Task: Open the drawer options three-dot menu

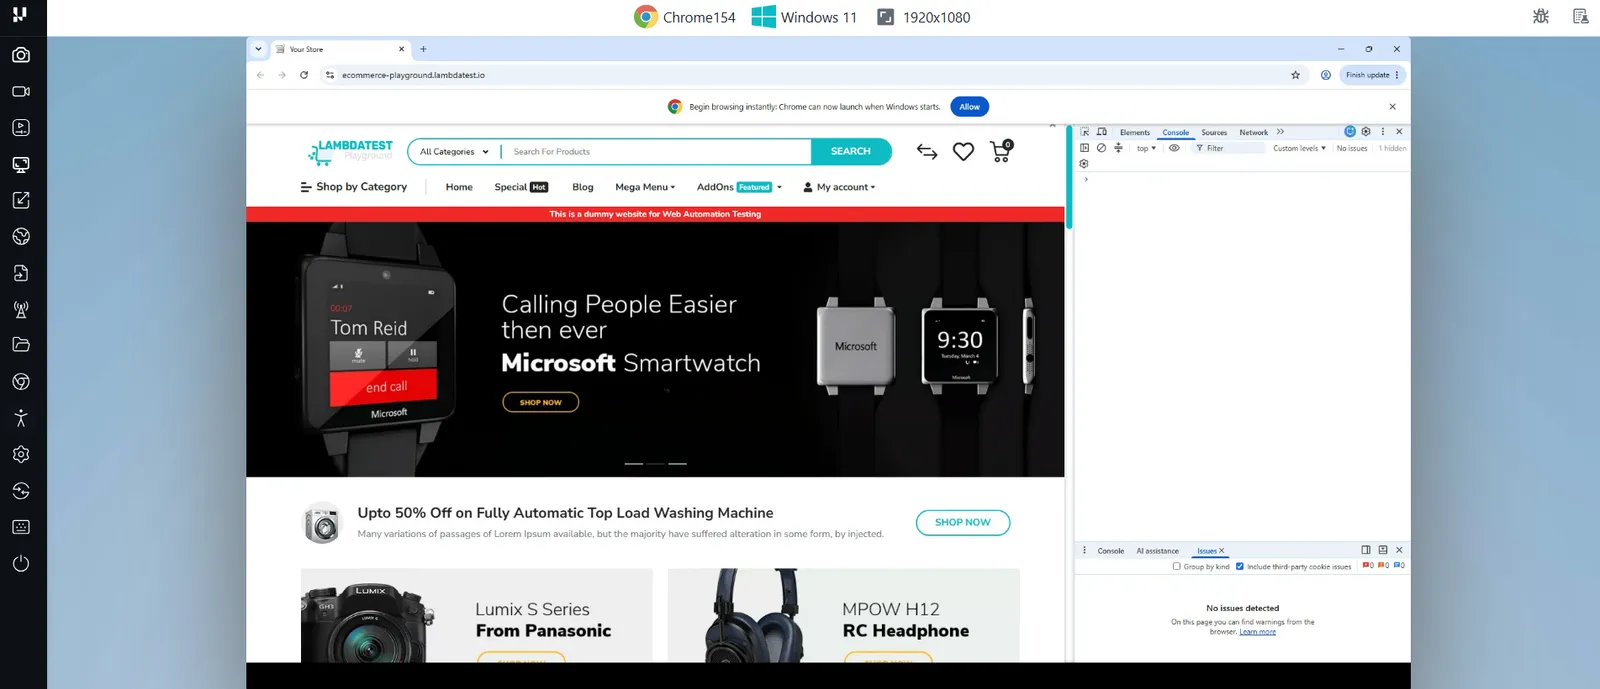Action: (x=1084, y=550)
